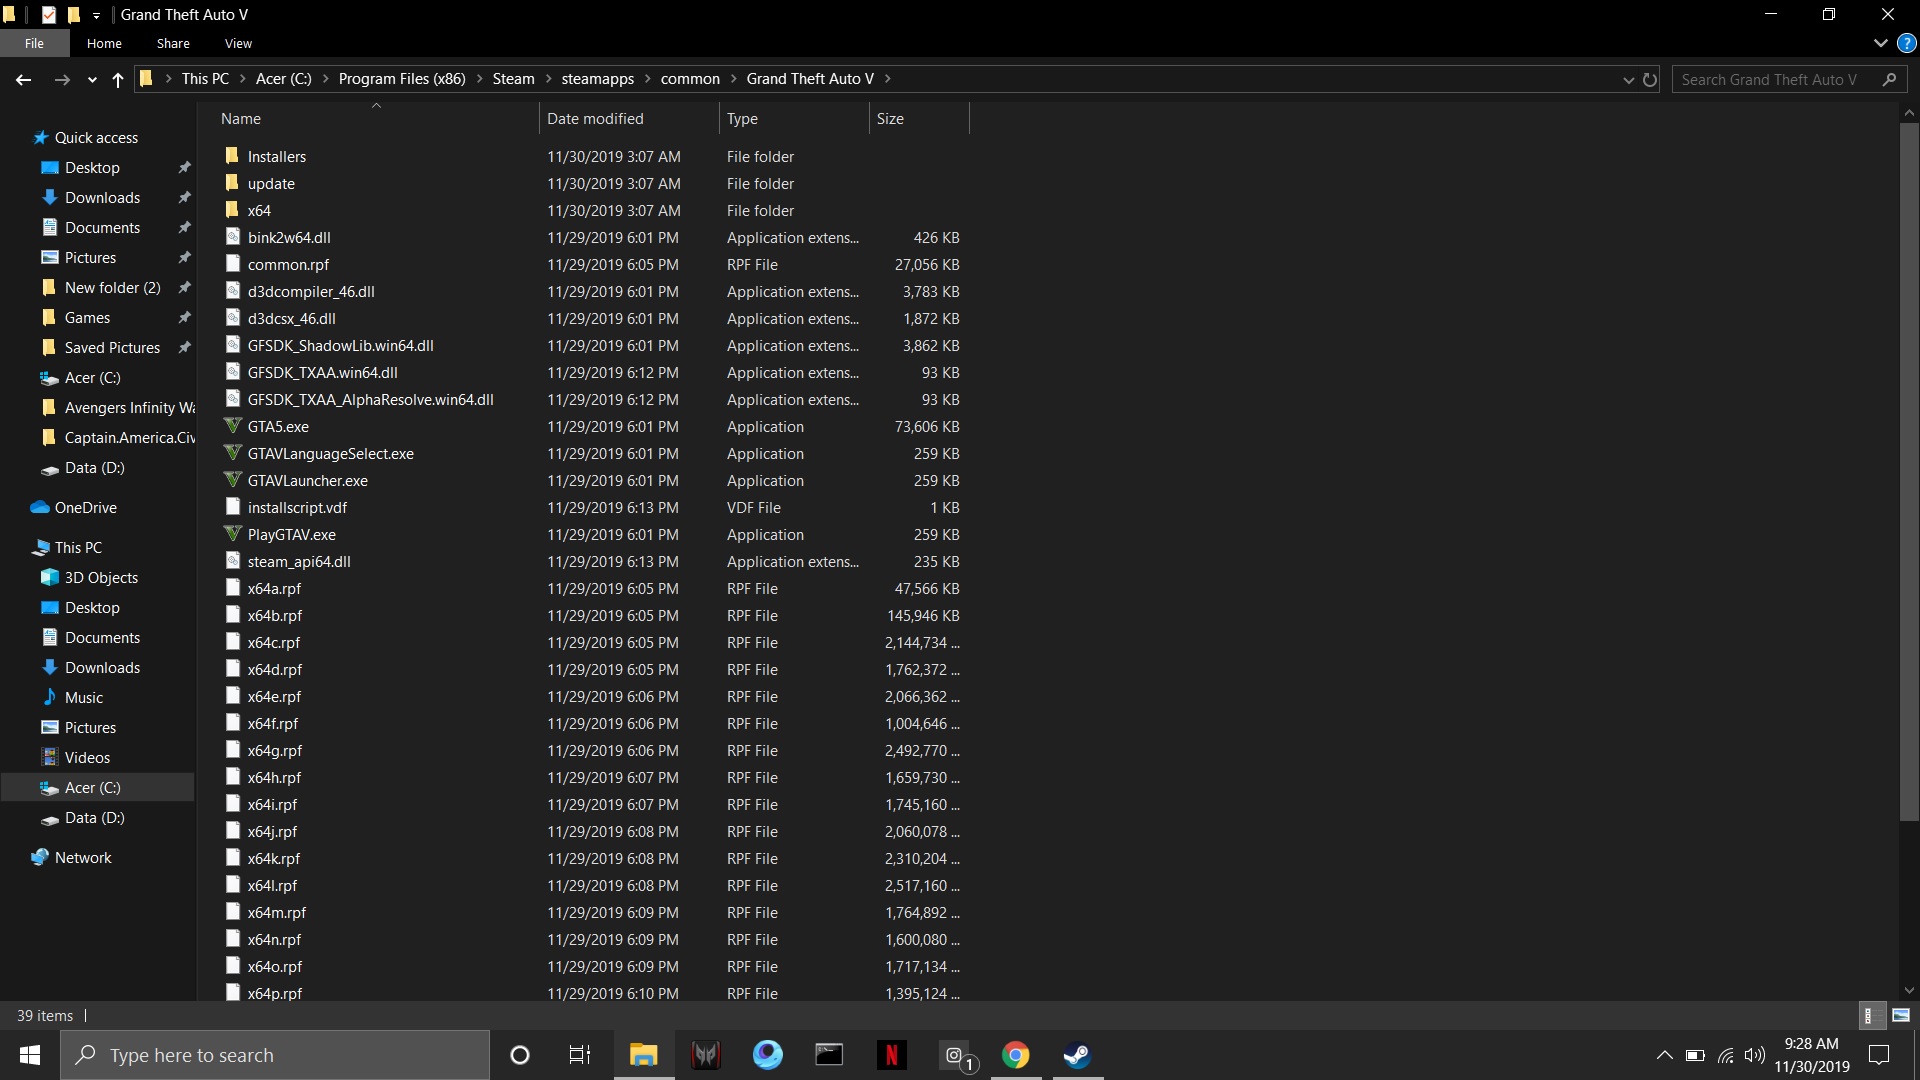Open the recent locations dropdown arrow
This screenshot has width=1920, height=1080.
point(92,80)
